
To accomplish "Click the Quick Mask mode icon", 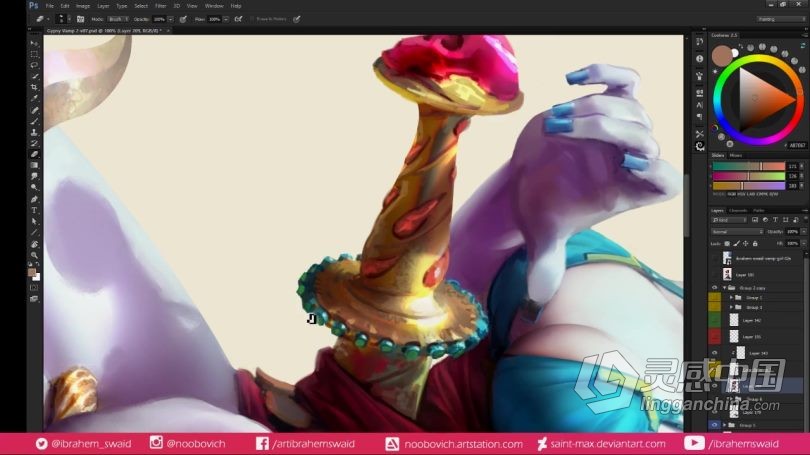I will (34, 287).
